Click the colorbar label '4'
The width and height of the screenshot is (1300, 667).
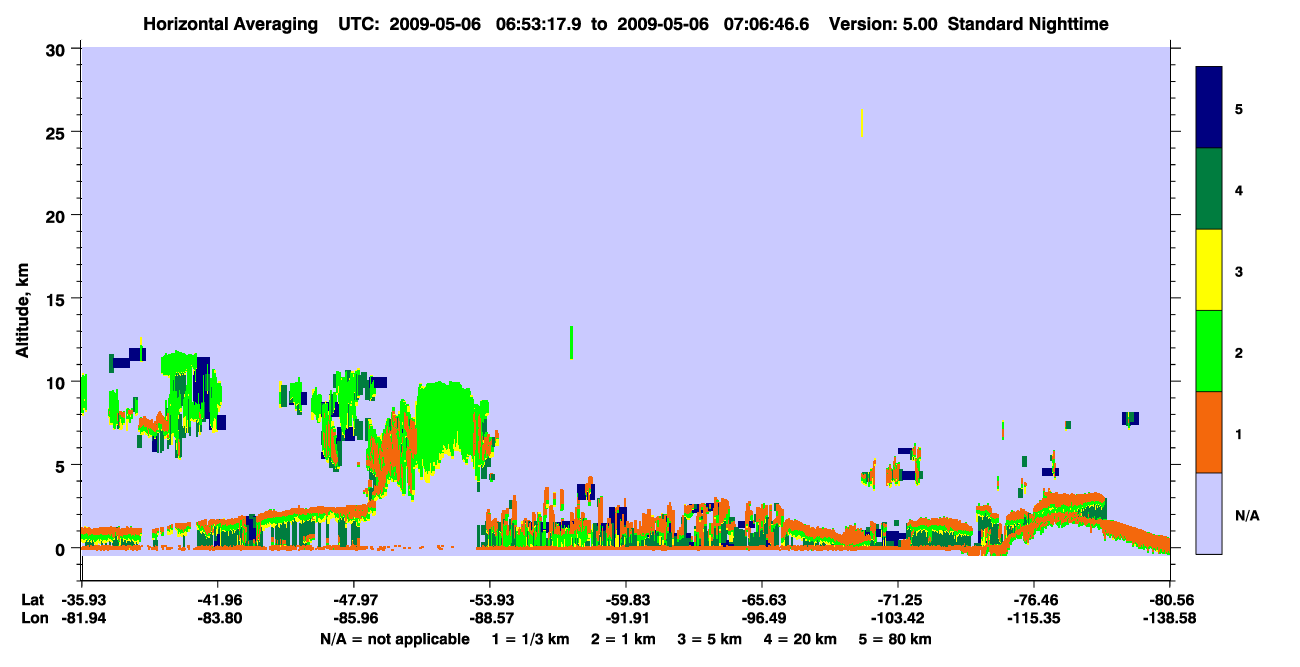(1239, 189)
